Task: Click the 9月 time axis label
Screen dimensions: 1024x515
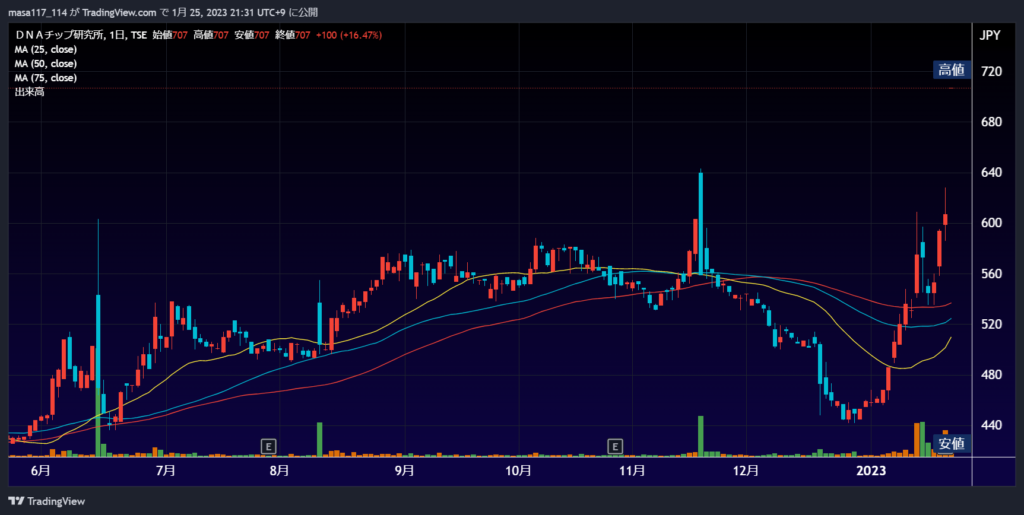Action: pyautogui.click(x=405, y=471)
